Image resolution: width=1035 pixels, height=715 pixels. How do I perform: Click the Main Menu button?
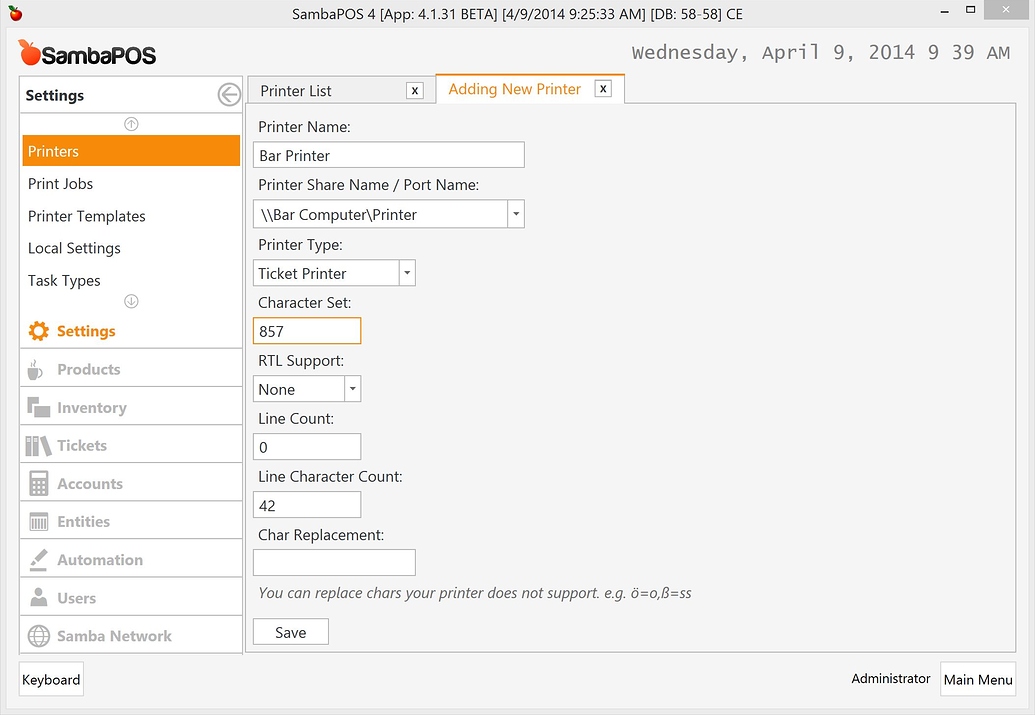pos(978,679)
